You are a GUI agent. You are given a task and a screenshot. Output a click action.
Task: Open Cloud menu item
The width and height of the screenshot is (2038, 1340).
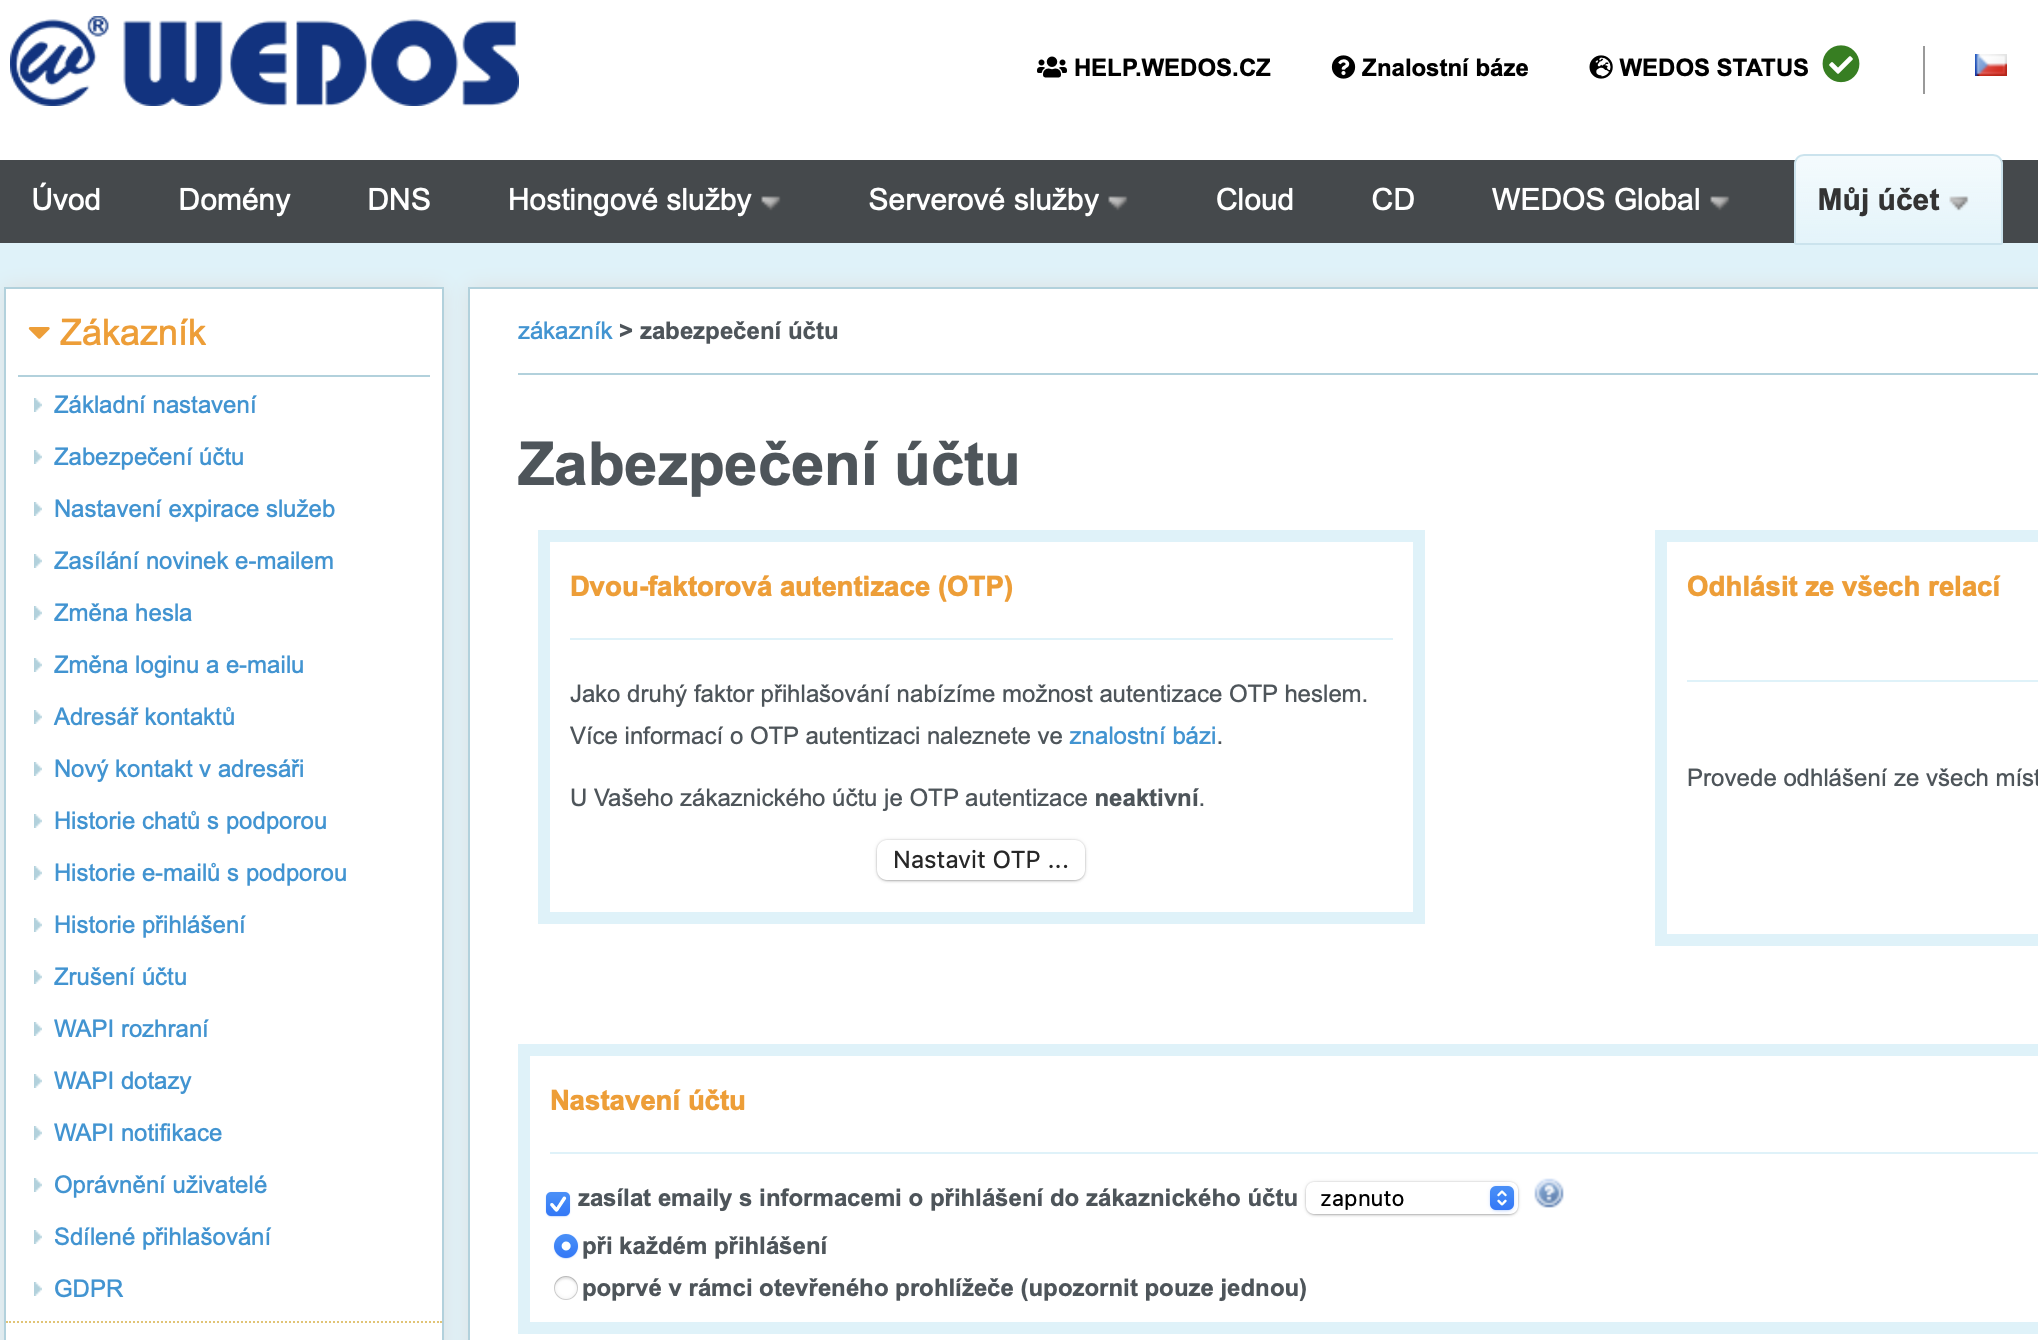[x=1254, y=200]
